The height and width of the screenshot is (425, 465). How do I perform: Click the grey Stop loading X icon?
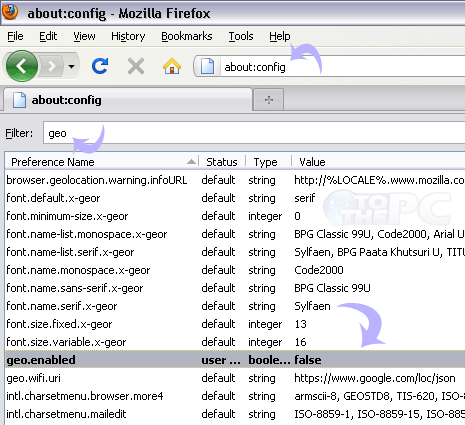(x=136, y=66)
